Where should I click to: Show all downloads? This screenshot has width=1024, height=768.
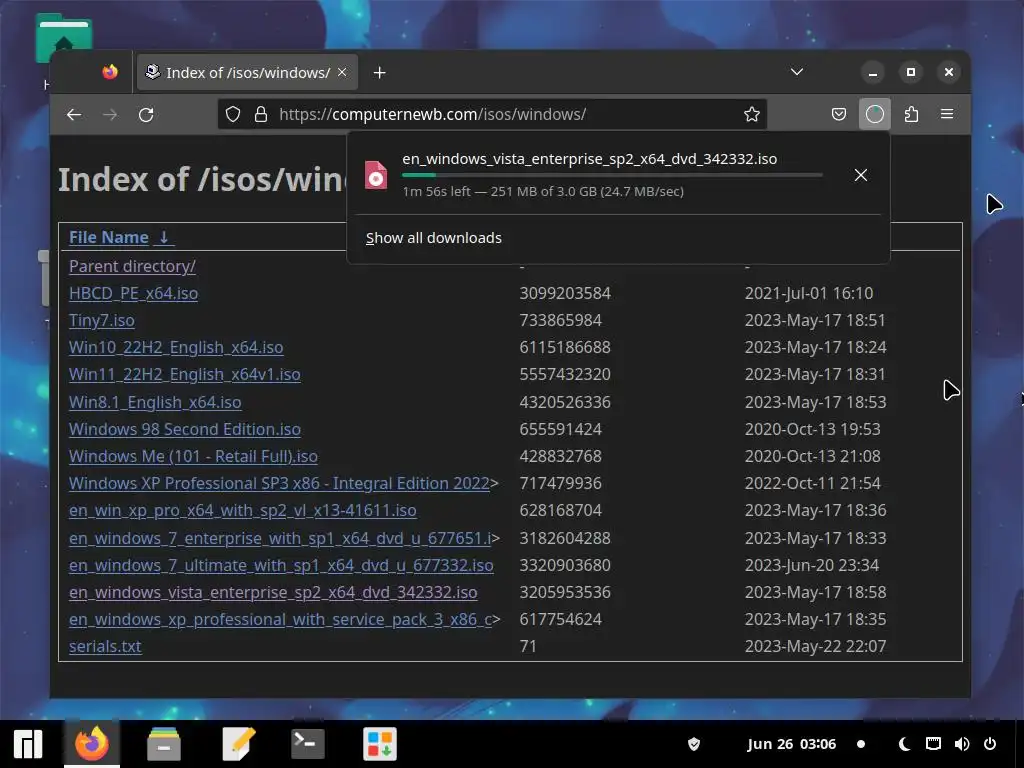[434, 238]
